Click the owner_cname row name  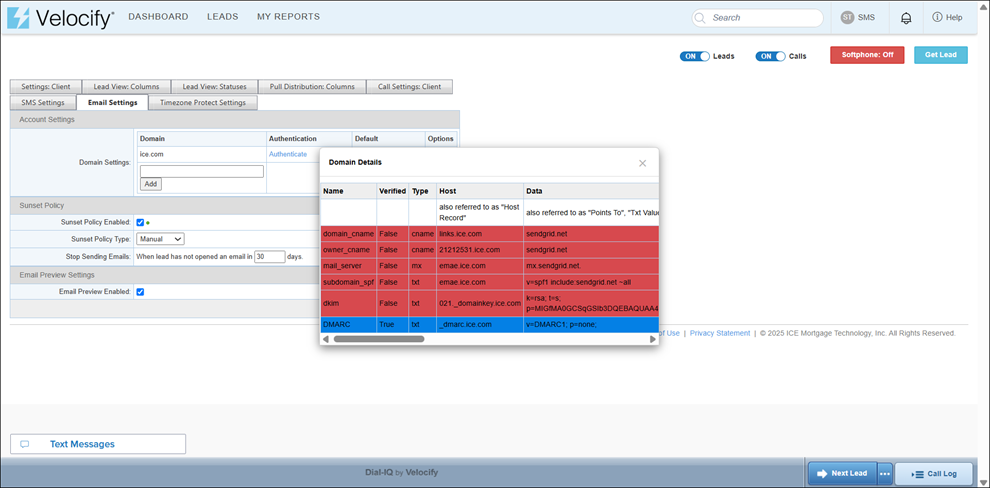point(347,249)
